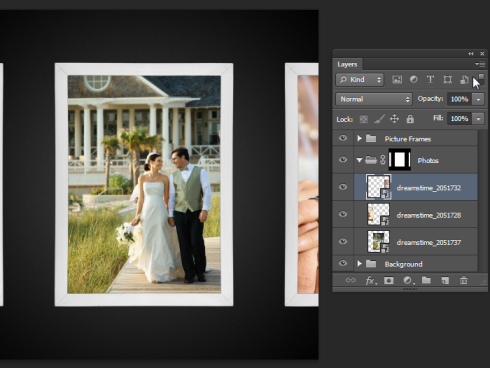
Task: Click the Fill 100% value field
Action: pyautogui.click(x=459, y=118)
